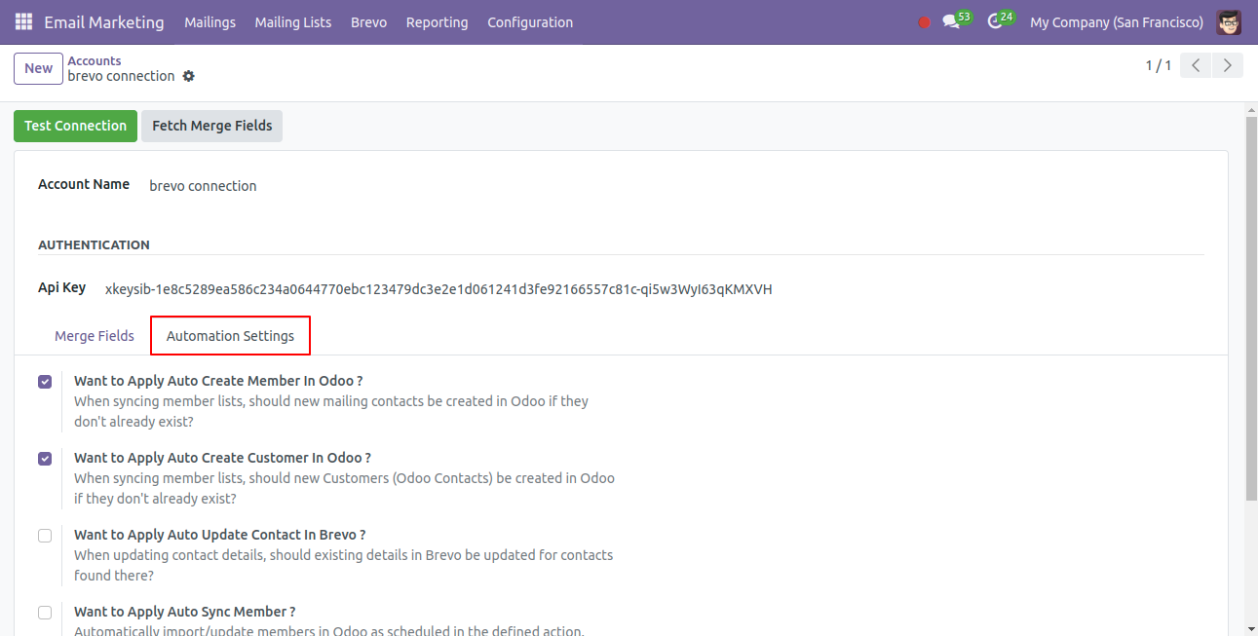Click the Accounts breadcrumb link
This screenshot has height=636, width=1258.
[x=94, y=61]
